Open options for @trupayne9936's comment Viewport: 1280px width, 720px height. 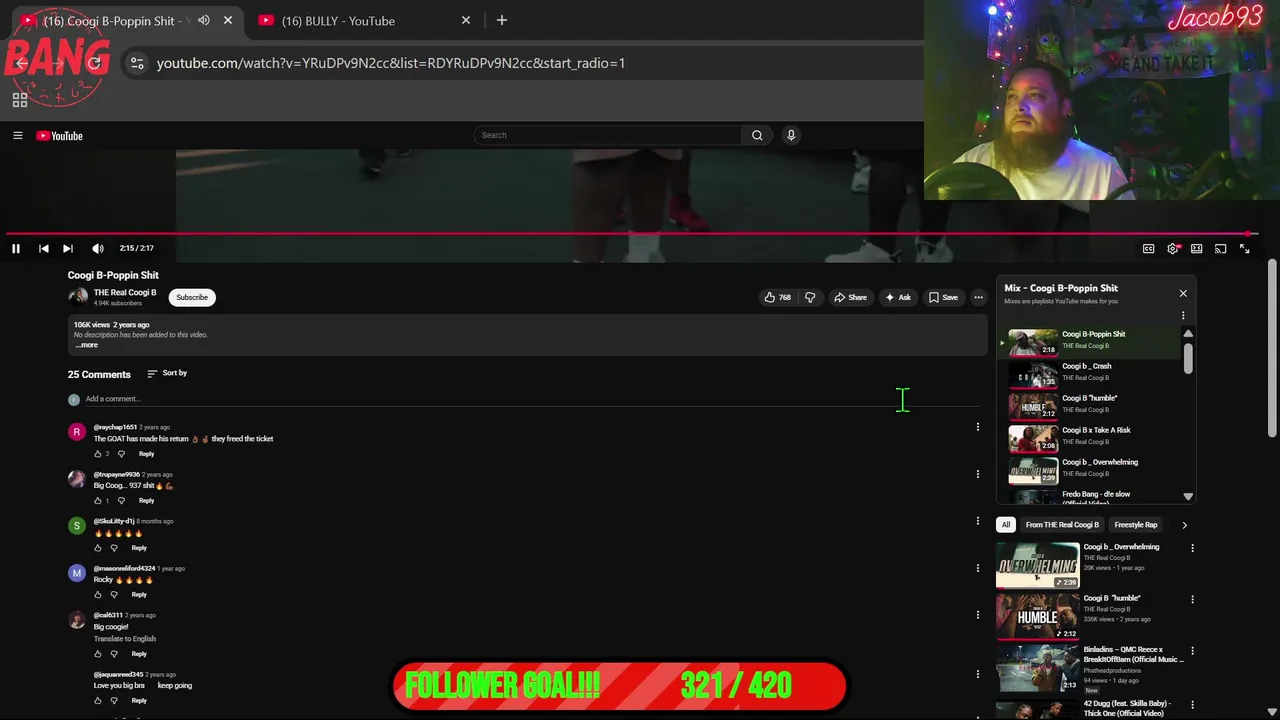tap(978, 474)
